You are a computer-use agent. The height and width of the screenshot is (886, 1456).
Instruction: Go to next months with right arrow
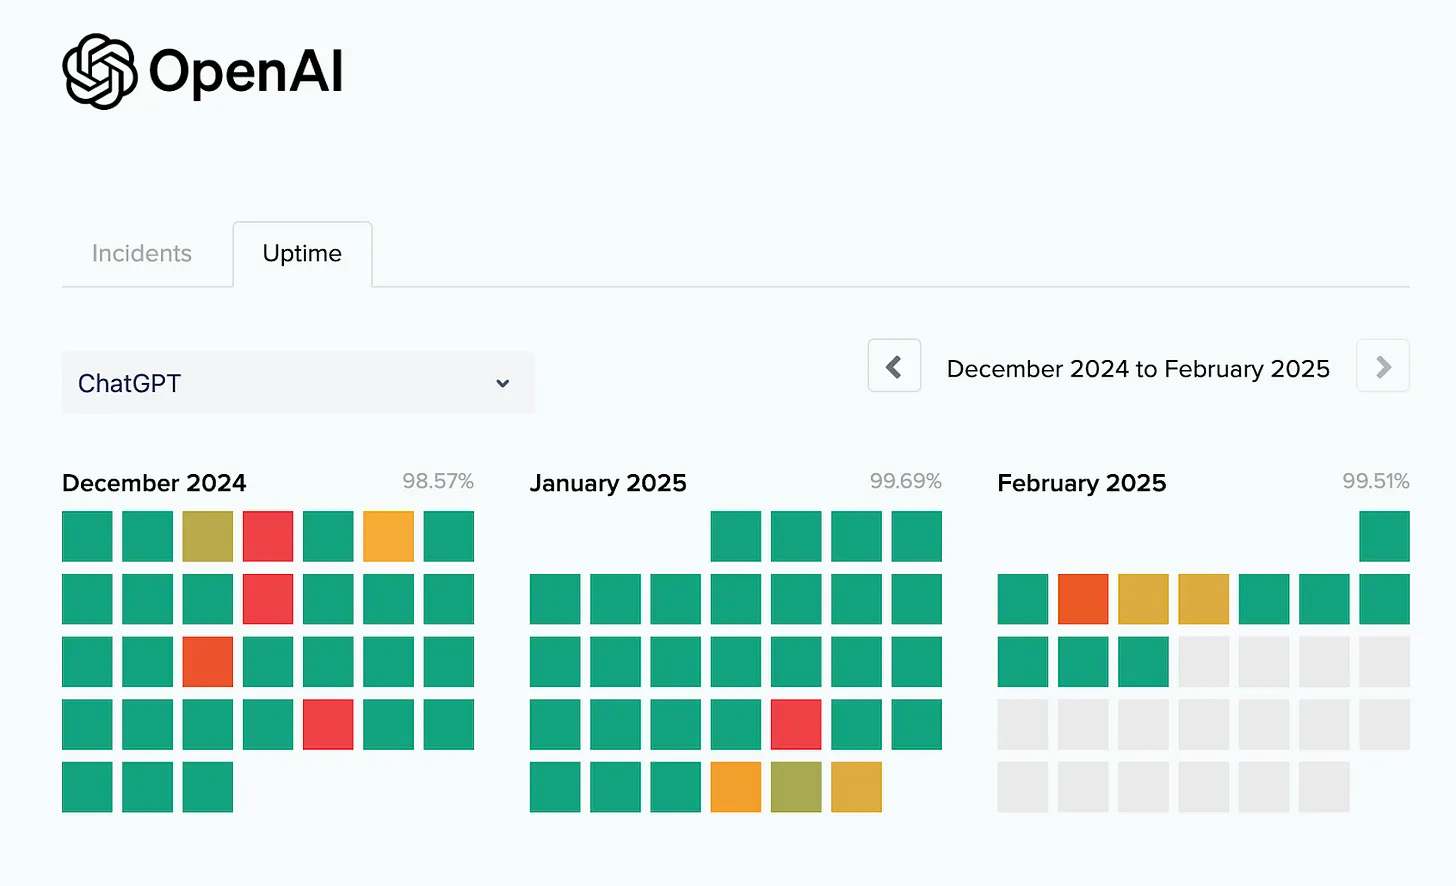(1383, 366)
